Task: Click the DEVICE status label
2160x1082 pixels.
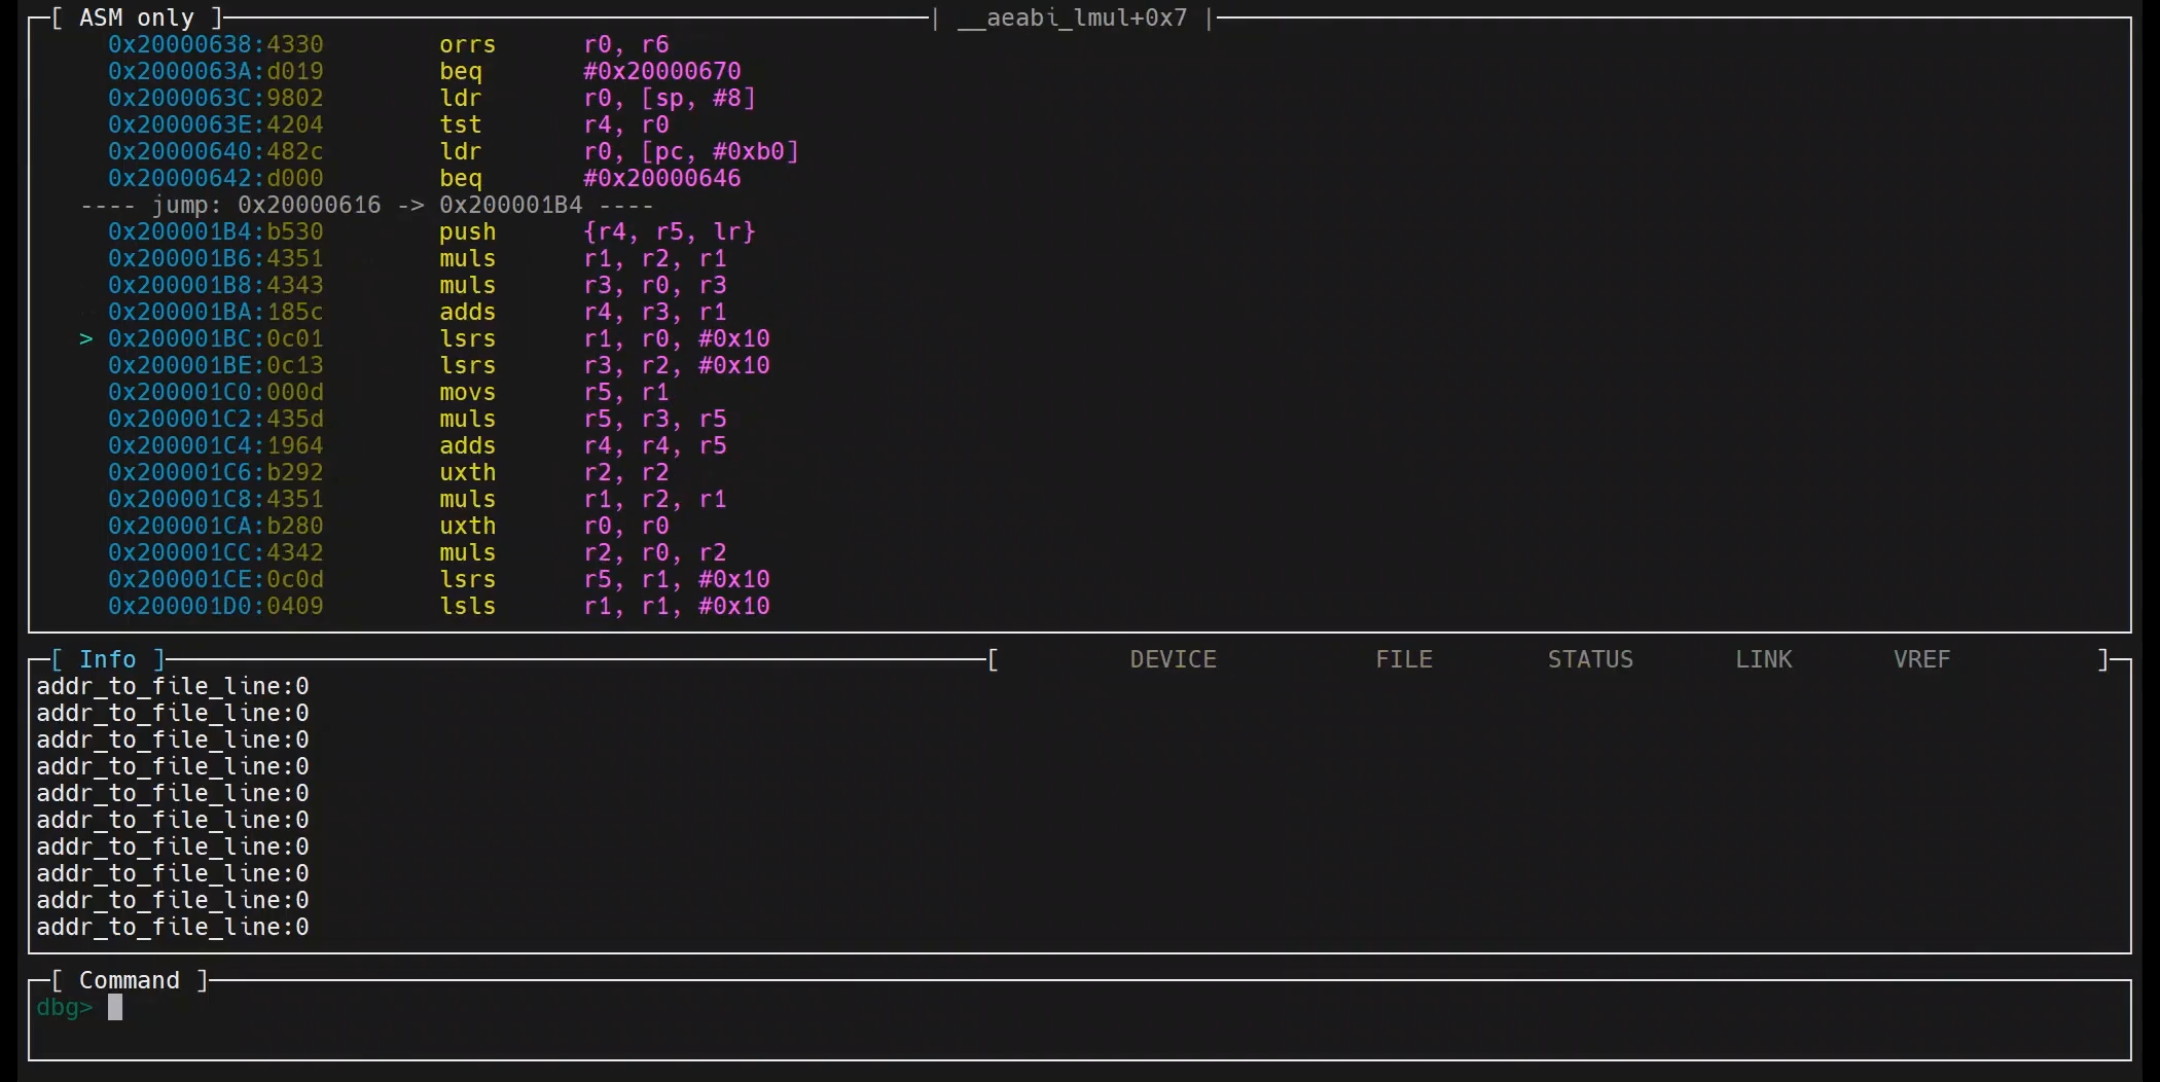Action: (x=1173, y=659)
